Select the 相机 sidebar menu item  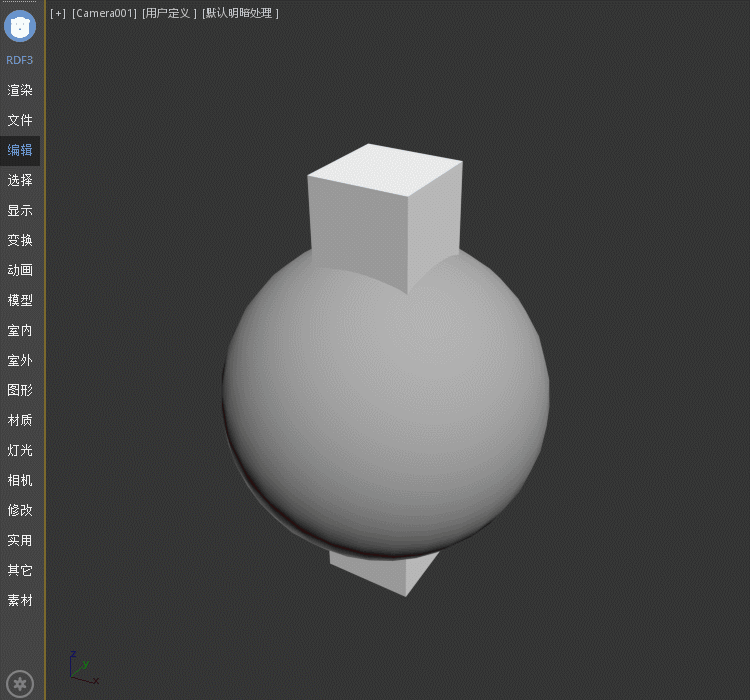coord(20,480)
